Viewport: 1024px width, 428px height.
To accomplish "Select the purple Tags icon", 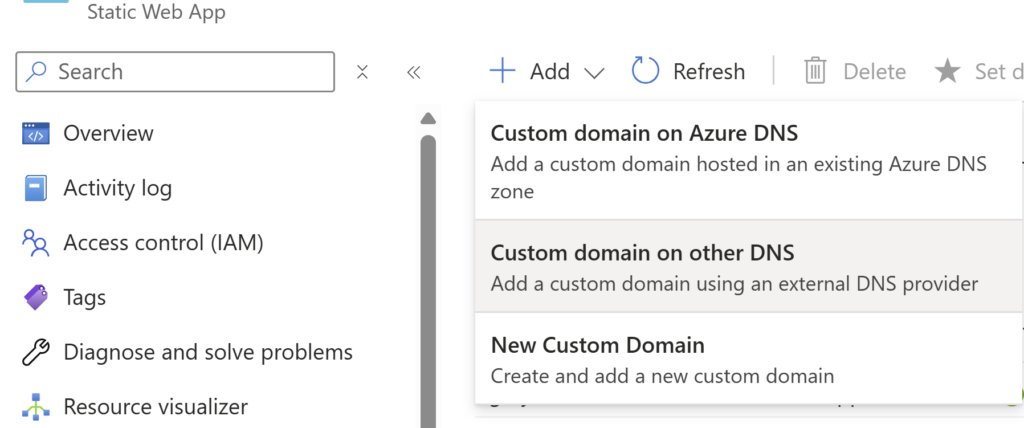I will coord(35,298).
